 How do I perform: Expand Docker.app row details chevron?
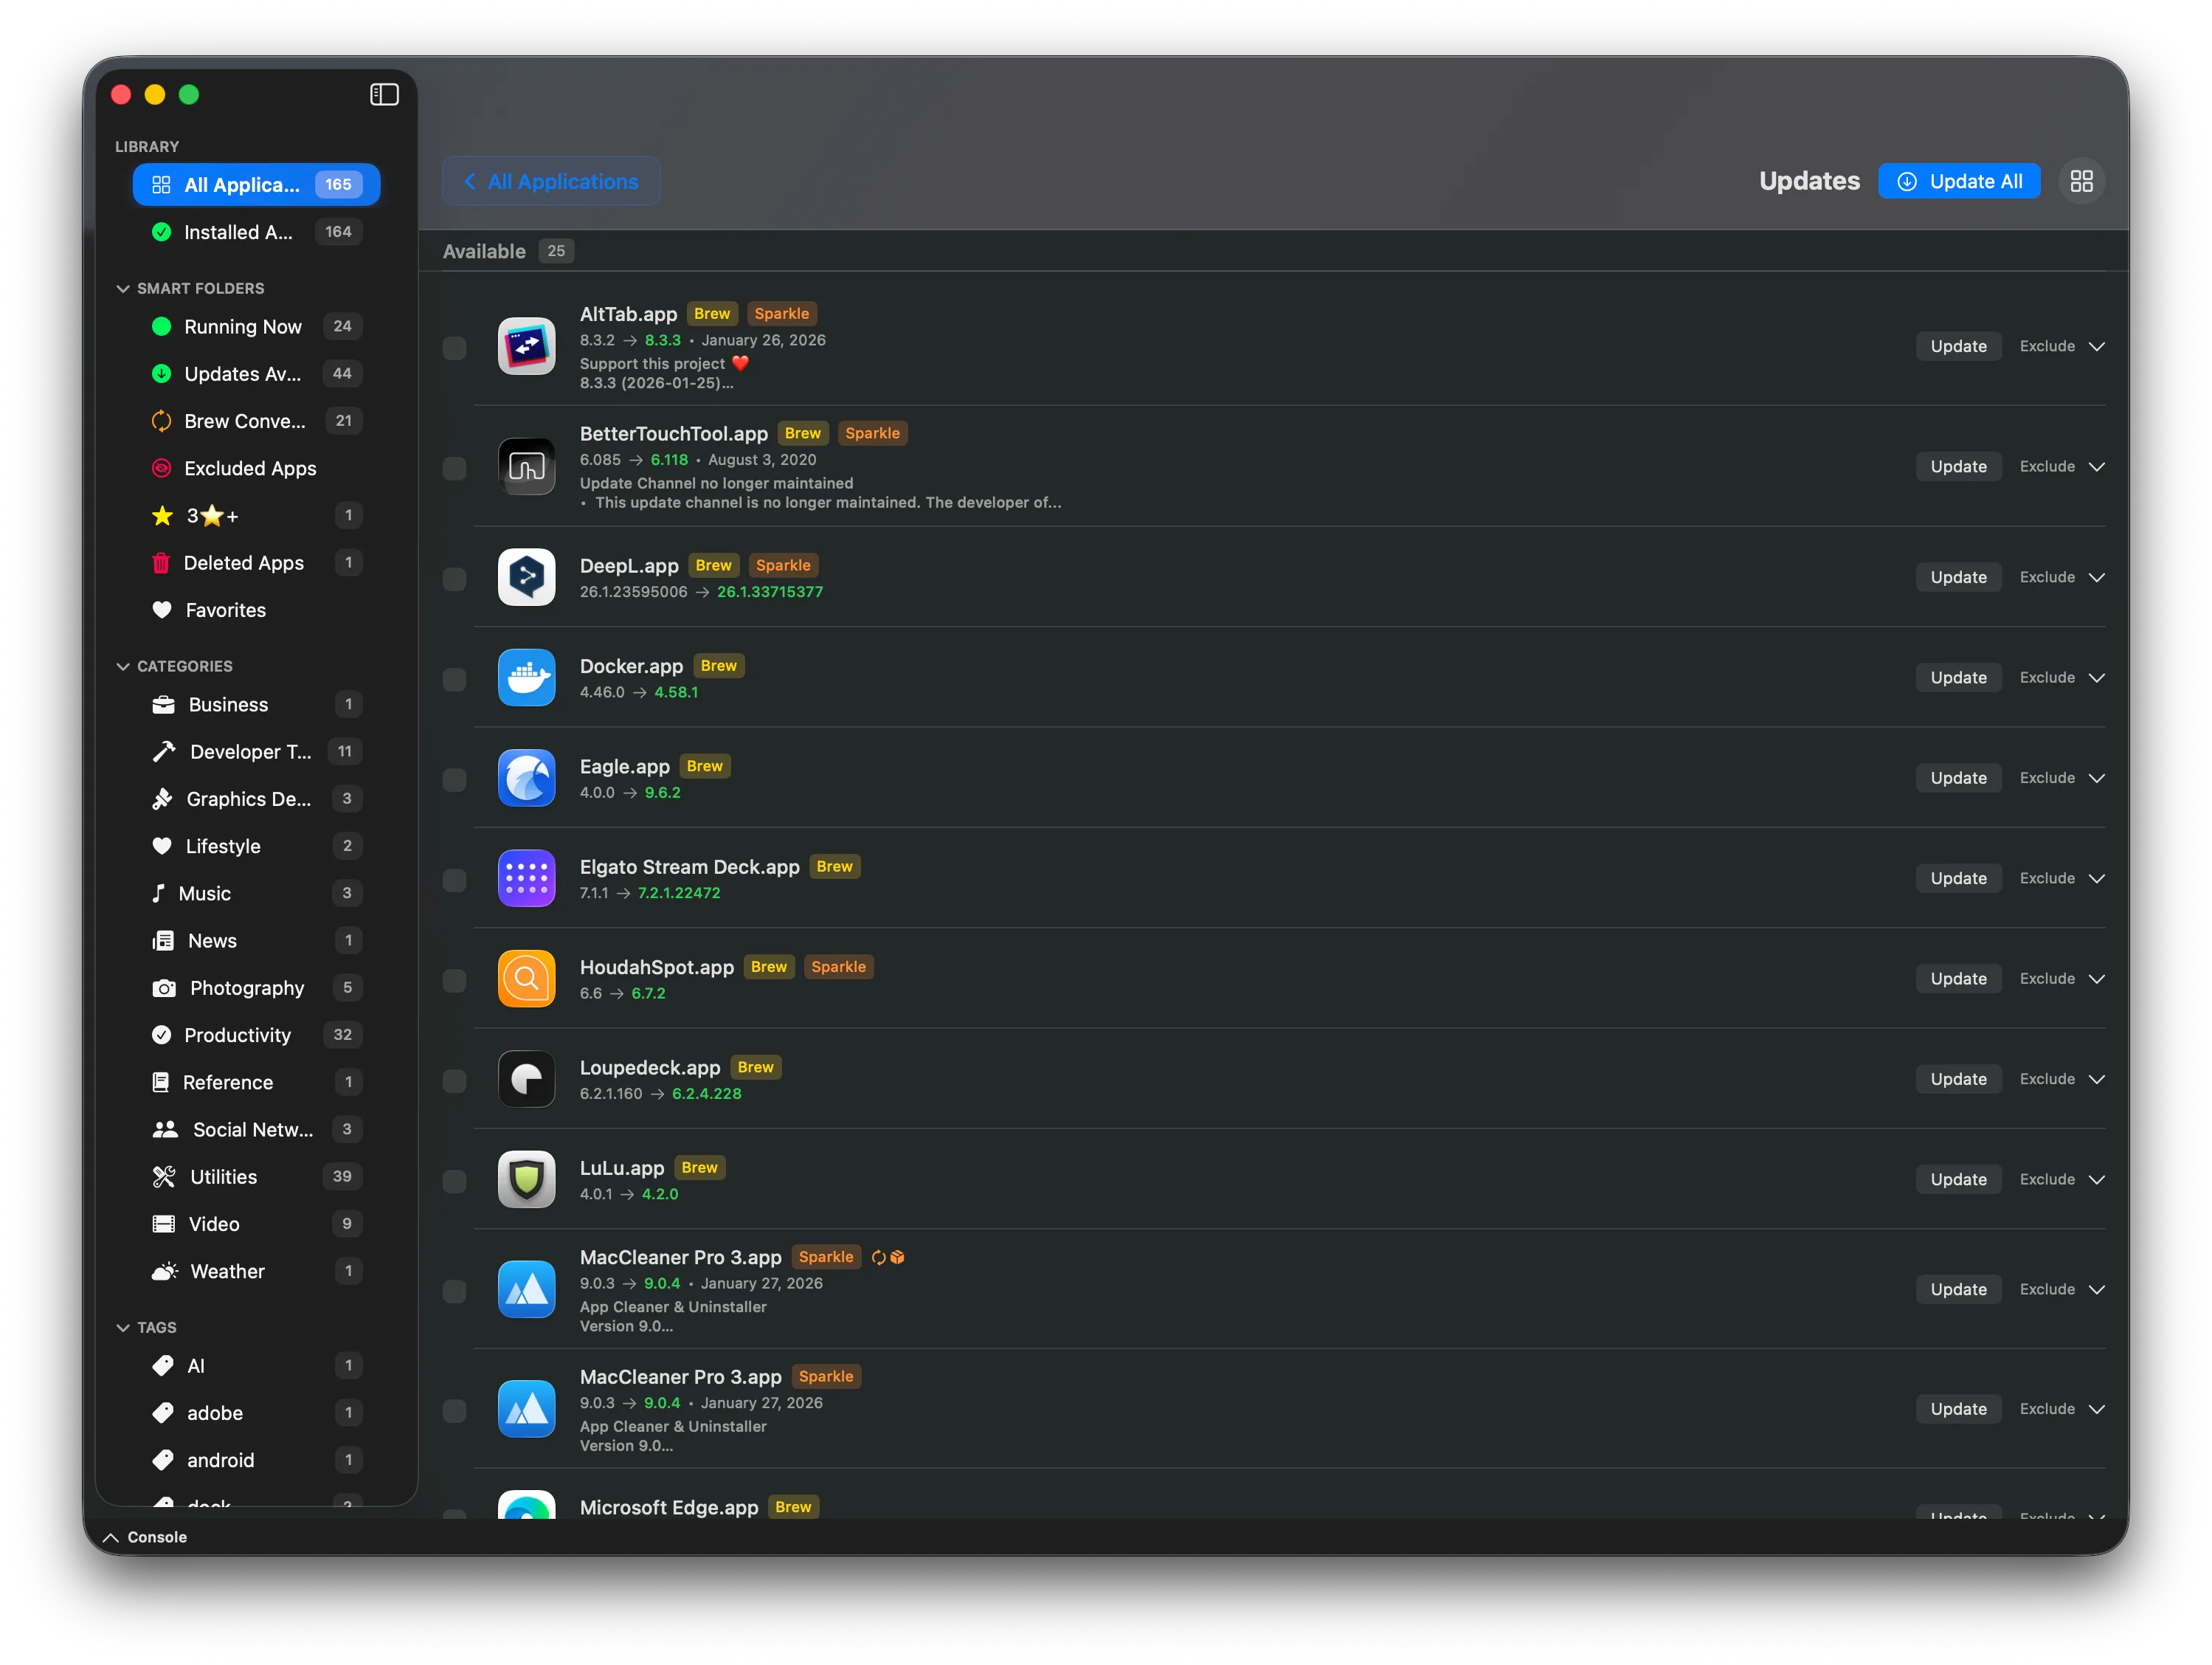point(2098,678)
